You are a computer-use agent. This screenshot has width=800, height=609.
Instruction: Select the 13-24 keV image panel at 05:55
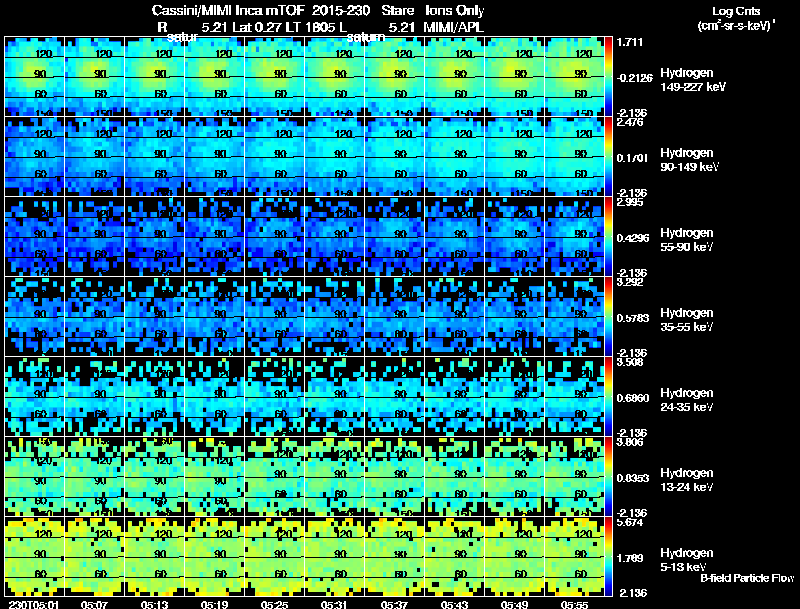(x=574, y=477)
